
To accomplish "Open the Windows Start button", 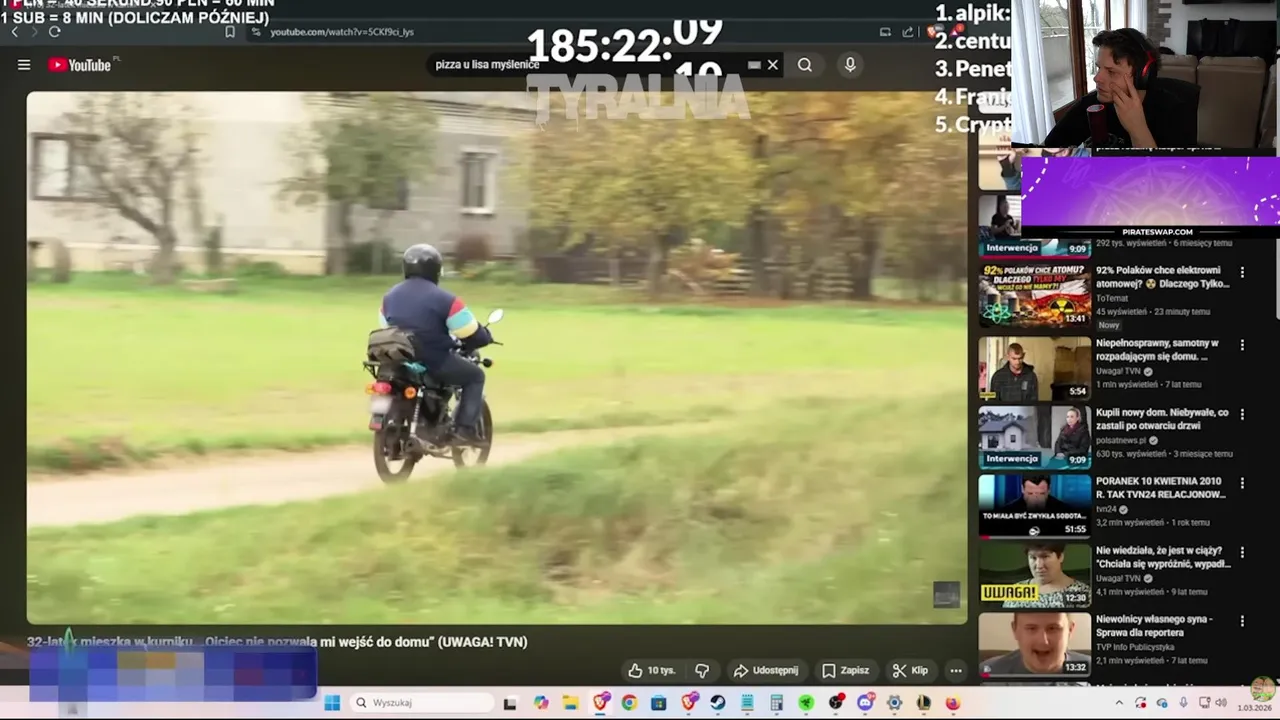I will pos(332,703).
